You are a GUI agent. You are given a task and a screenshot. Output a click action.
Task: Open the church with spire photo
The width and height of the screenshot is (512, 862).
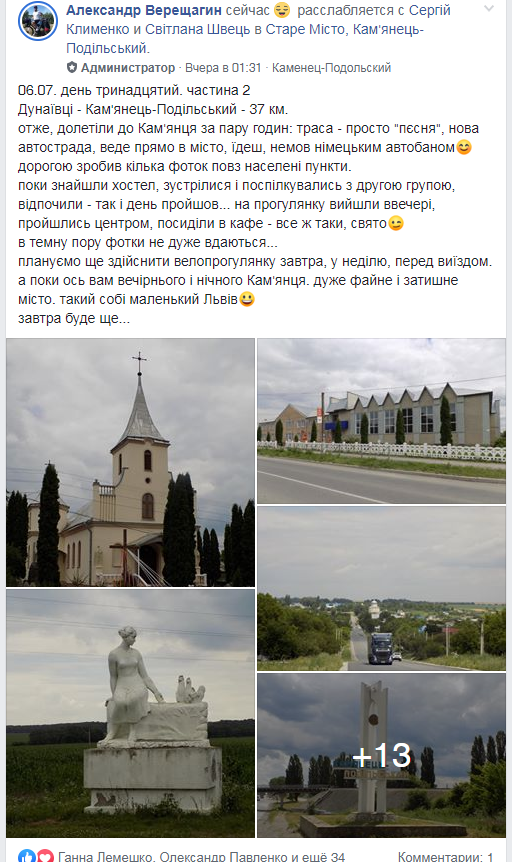[x=130, y=462]
